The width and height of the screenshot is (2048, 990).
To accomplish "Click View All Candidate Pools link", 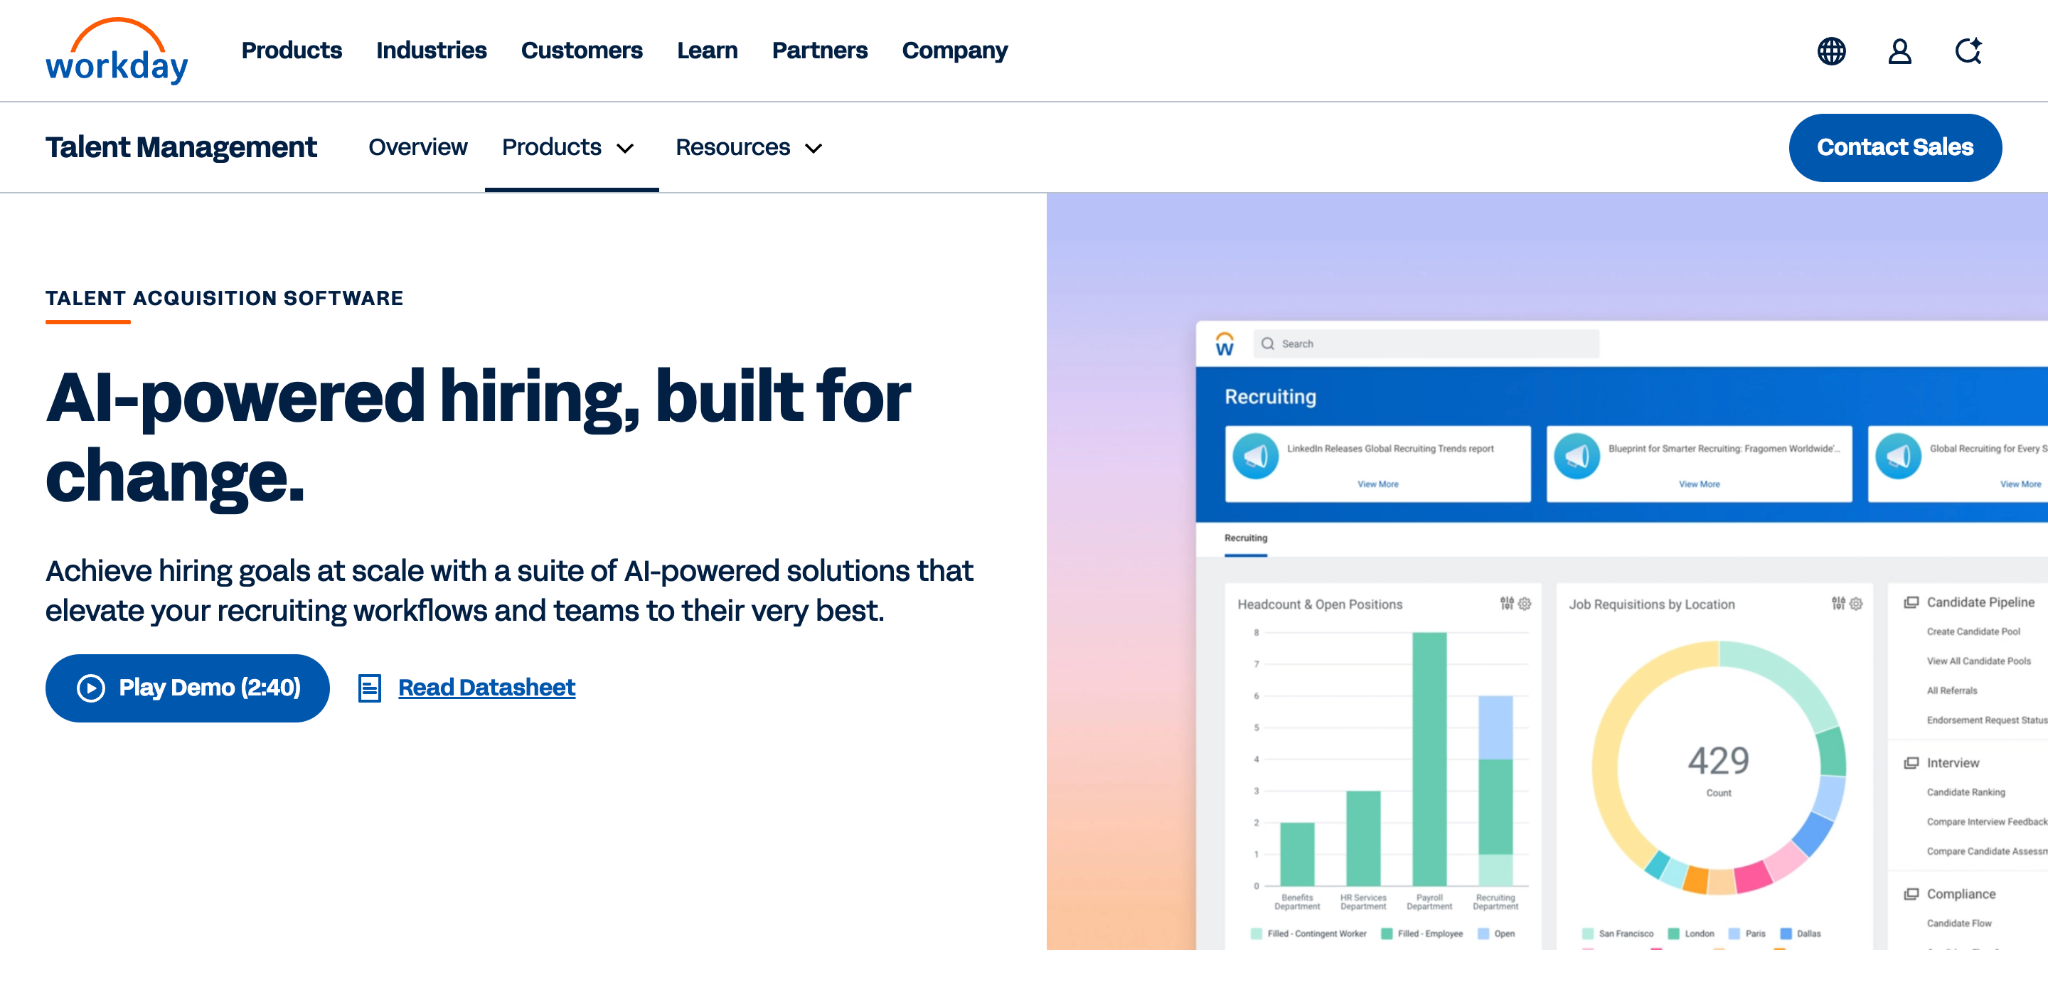I will [1979, 661].
